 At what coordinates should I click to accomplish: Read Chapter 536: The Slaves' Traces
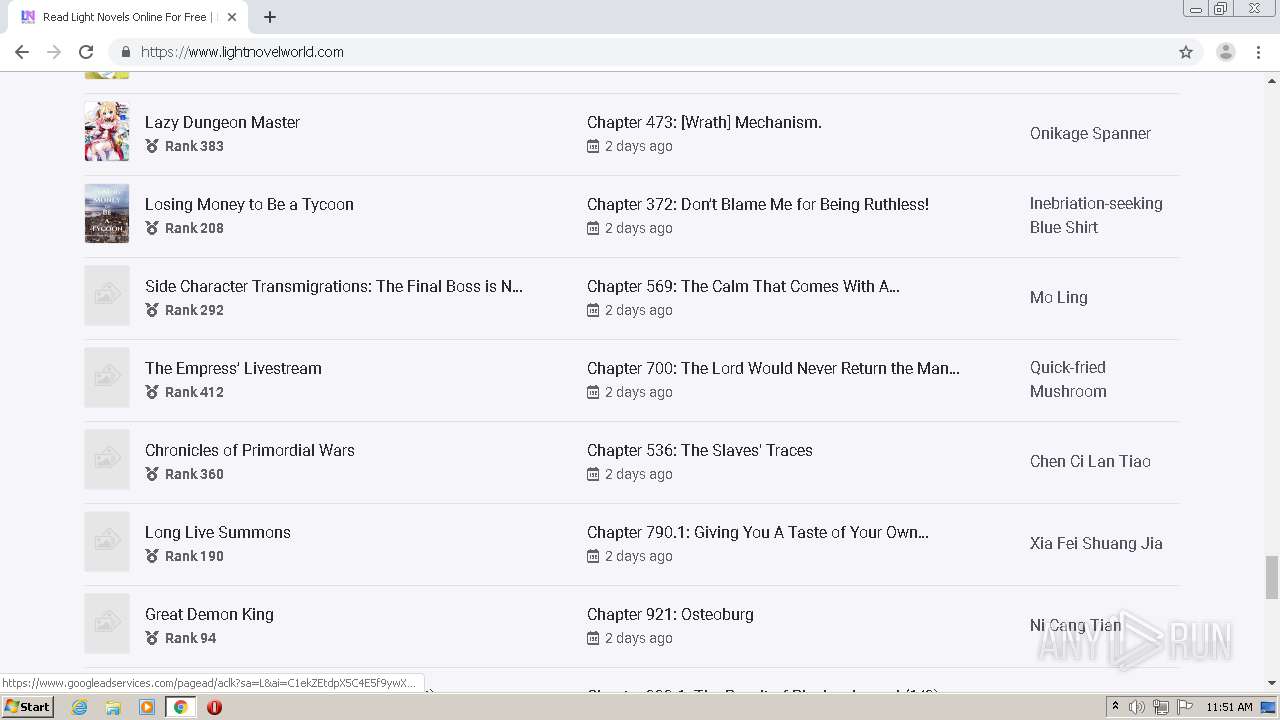[x=700, y=450]
